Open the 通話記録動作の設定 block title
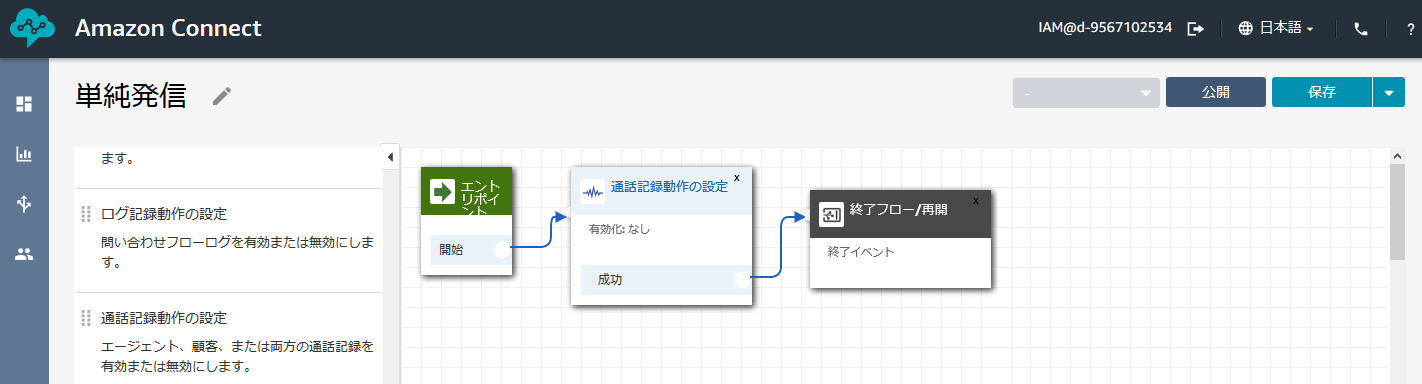1422x384 pixels. pos(669,187)
